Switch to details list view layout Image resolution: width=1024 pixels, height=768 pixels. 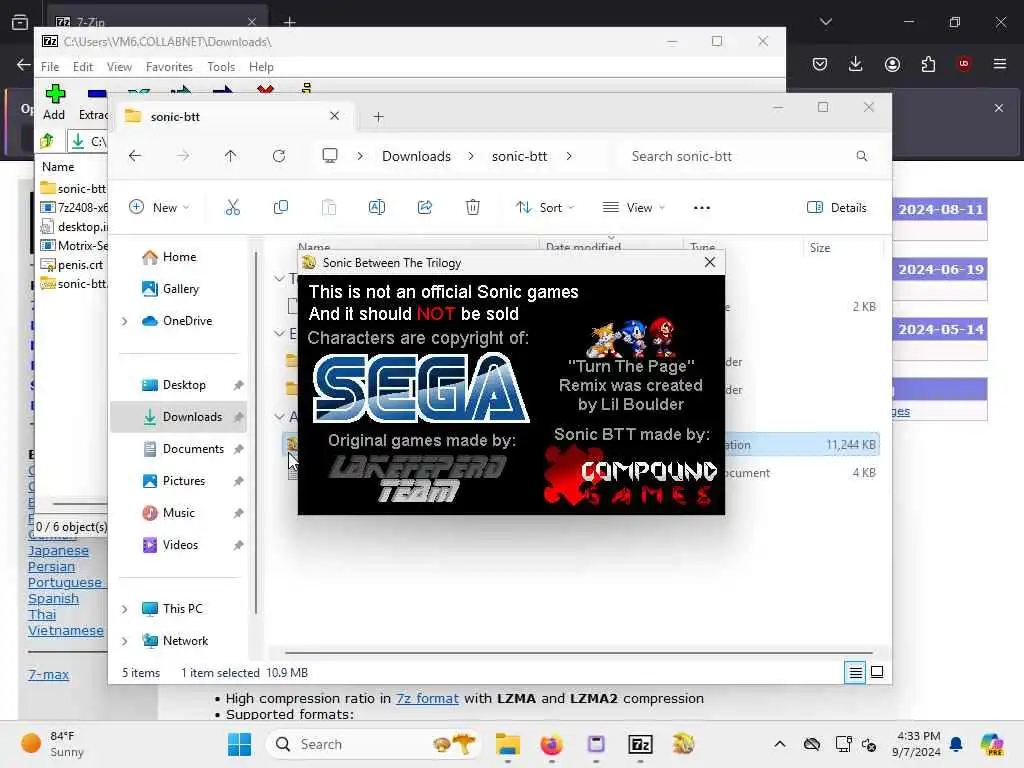[855, 672]
